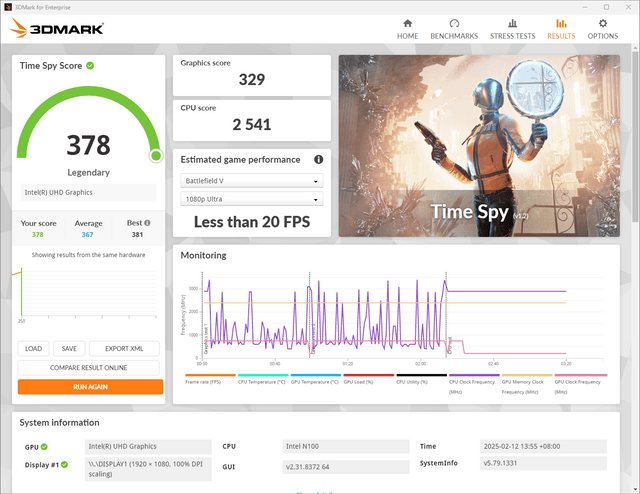Toggle CPU Temperature legend color
This screenshot has width=640, height=494.
(263, 375)
